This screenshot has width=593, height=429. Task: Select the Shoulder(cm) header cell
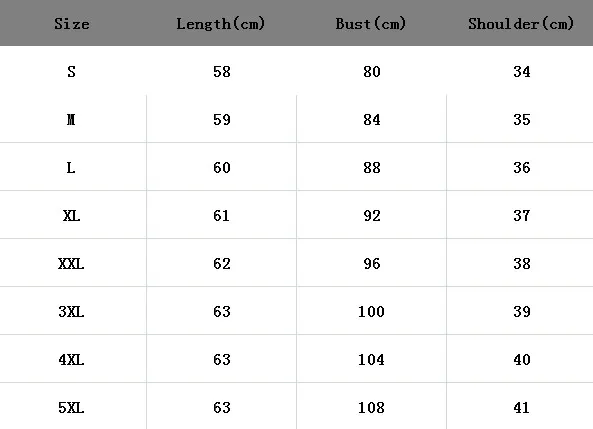[x=521, y=24]
